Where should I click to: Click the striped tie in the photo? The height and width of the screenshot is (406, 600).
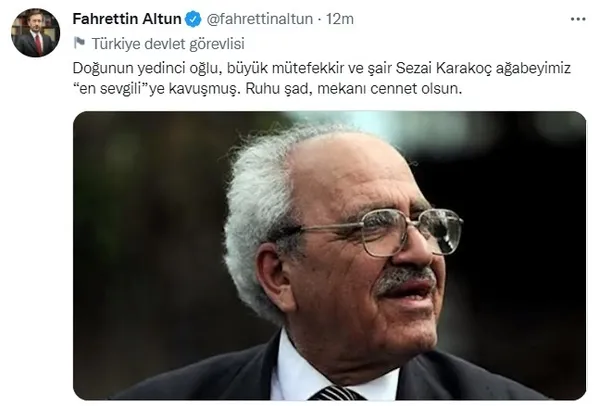pyautogui.click(x=337, y=393)
